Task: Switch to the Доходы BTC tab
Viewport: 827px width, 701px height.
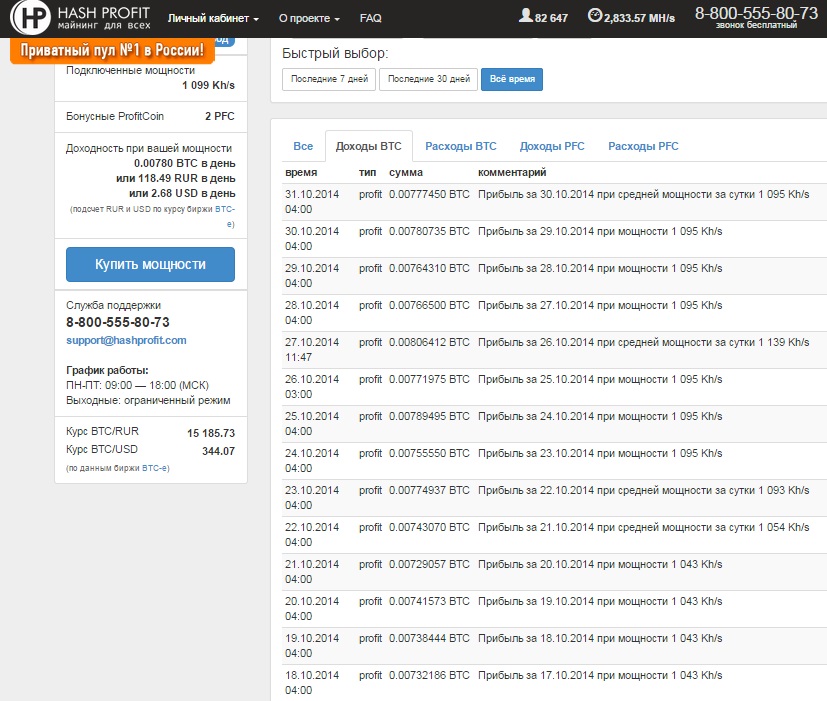Action: [x=369, y=146]
